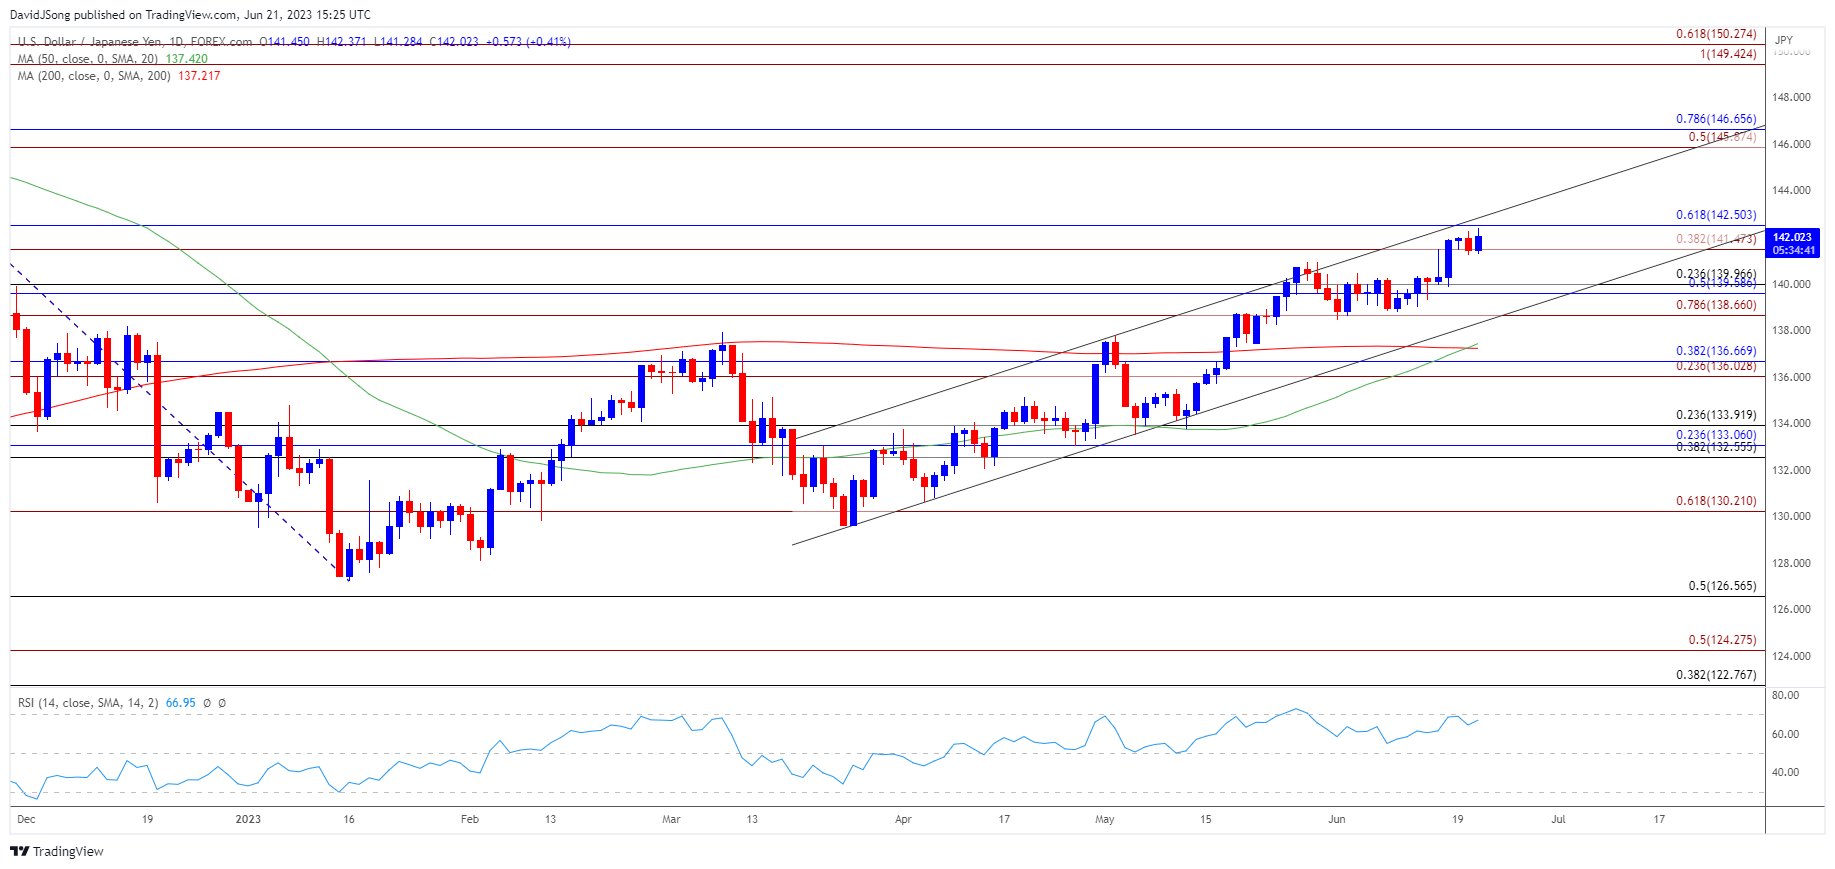The image size is (1835, 869).
Task: Click the 0.618(142.503) Fibonacci label
Action: click(x=1716, y=215)
